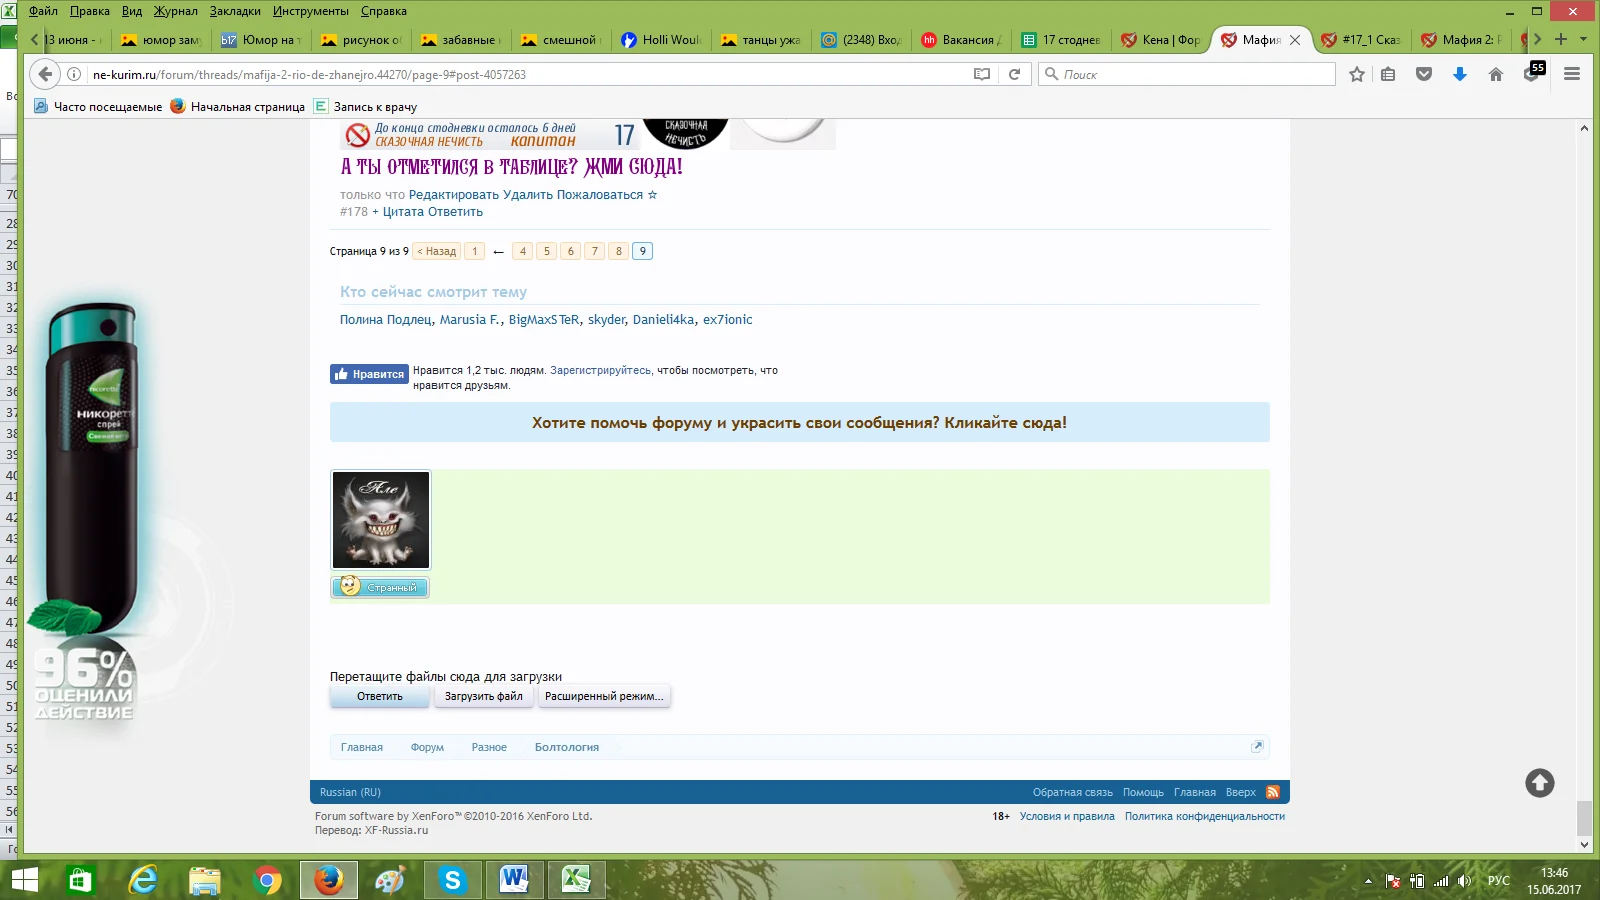Open the Файл menu
The width and height of the screenshot is (1600, 900).
point(43,11)
